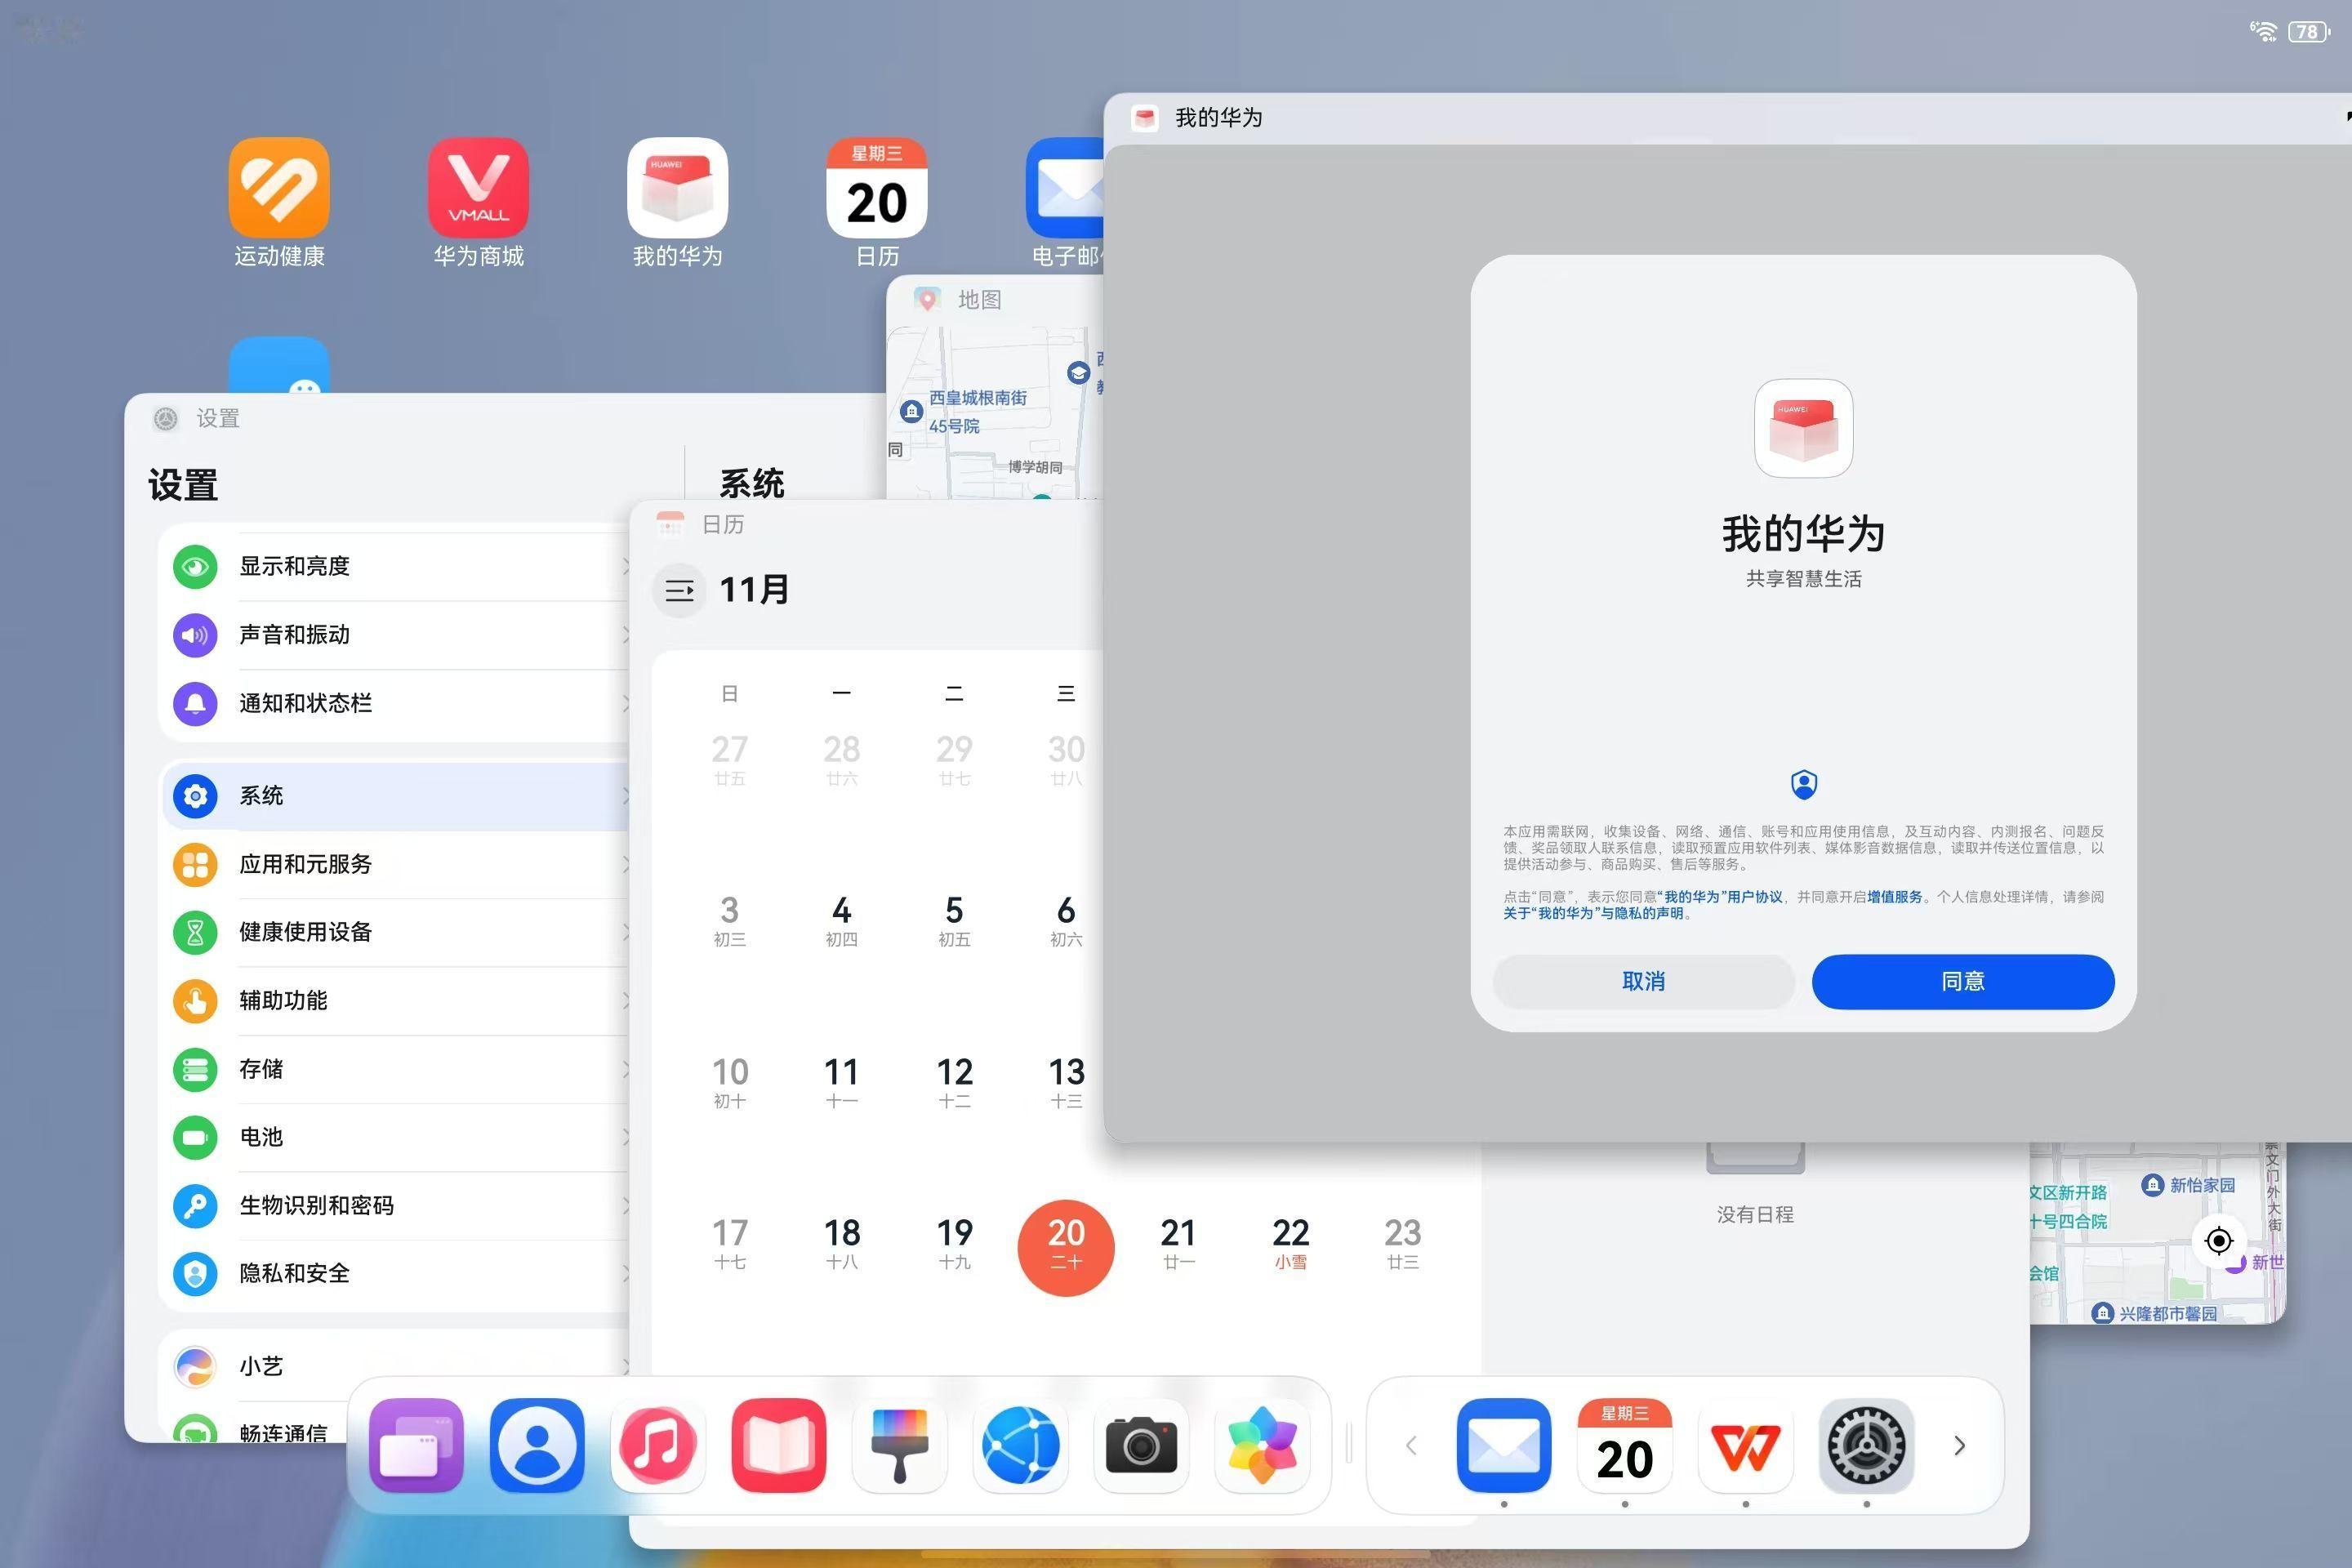Open the "我的华为"用户协议 link

point(1721,897)
